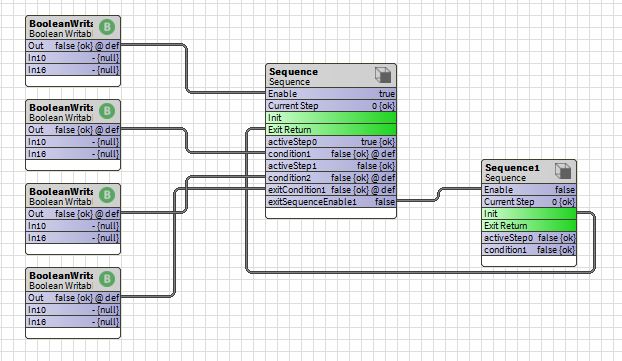Select the exitSequenceEnable1 false row
Viewport: 622px width, 361px height.
331,202
